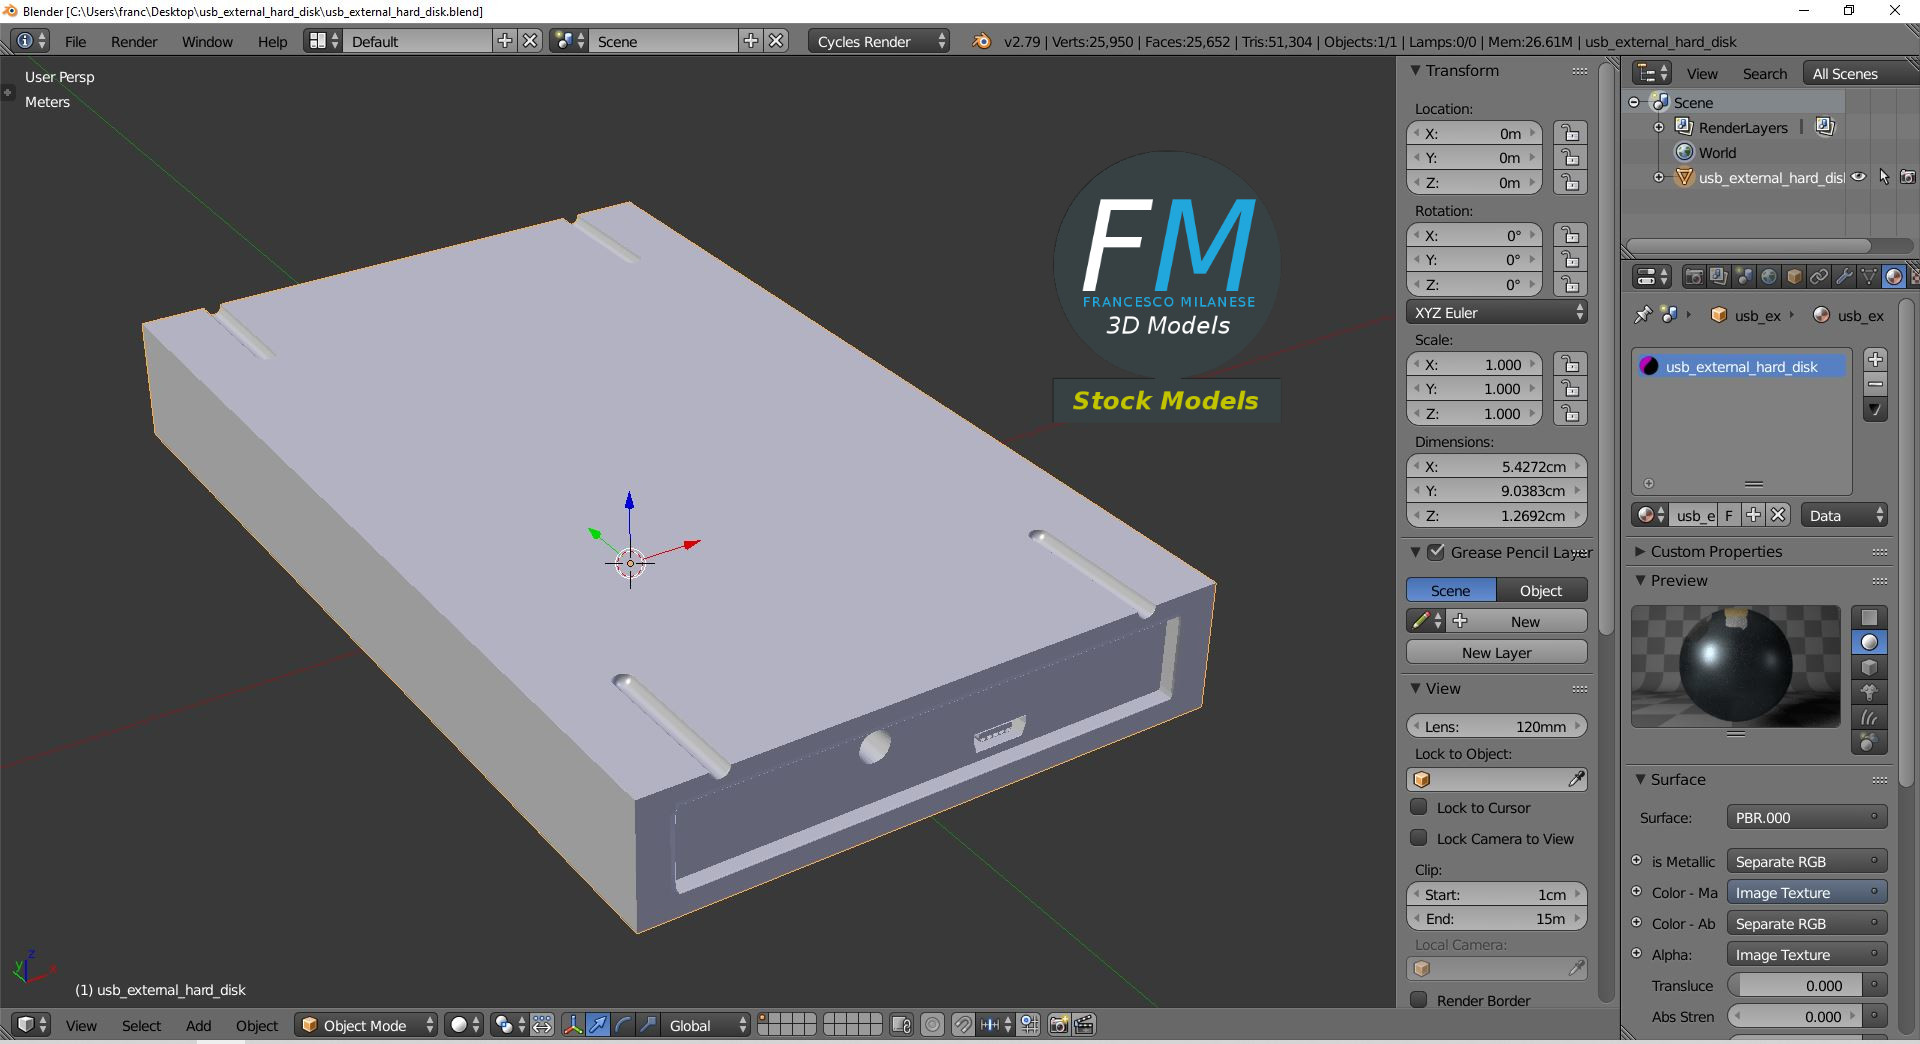Pin the properties context with pushpin icon
Viewport: 1920px width, 1044px height.
click(1643, 315)
